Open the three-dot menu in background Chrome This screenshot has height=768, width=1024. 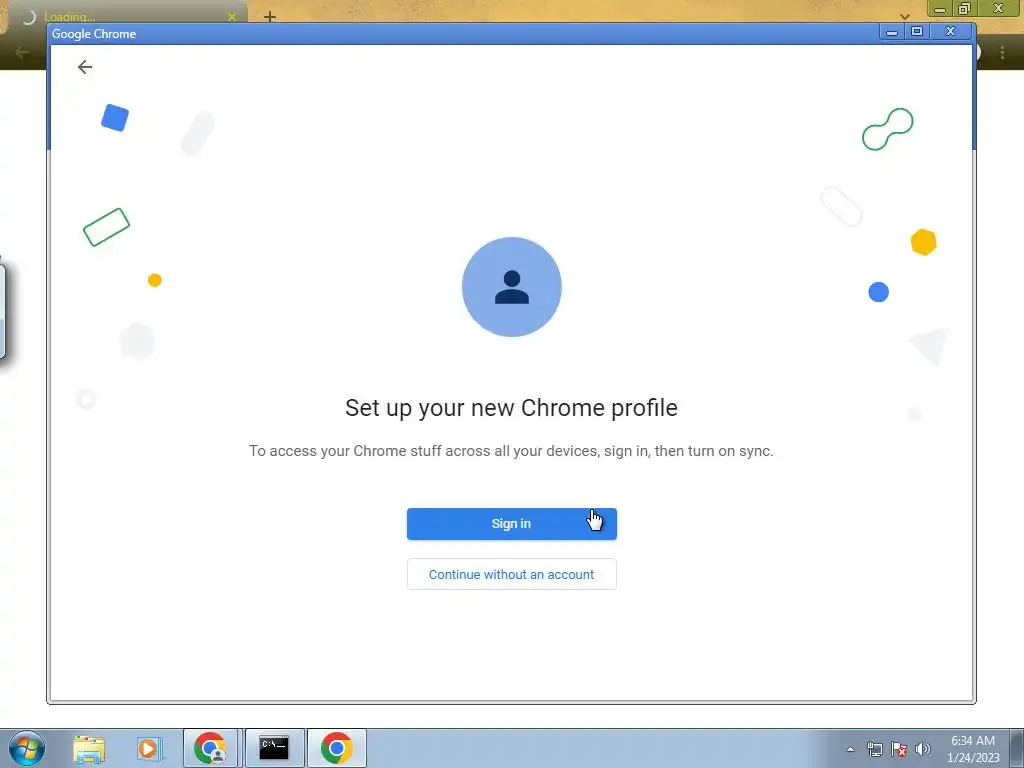tap(1002, 53)
